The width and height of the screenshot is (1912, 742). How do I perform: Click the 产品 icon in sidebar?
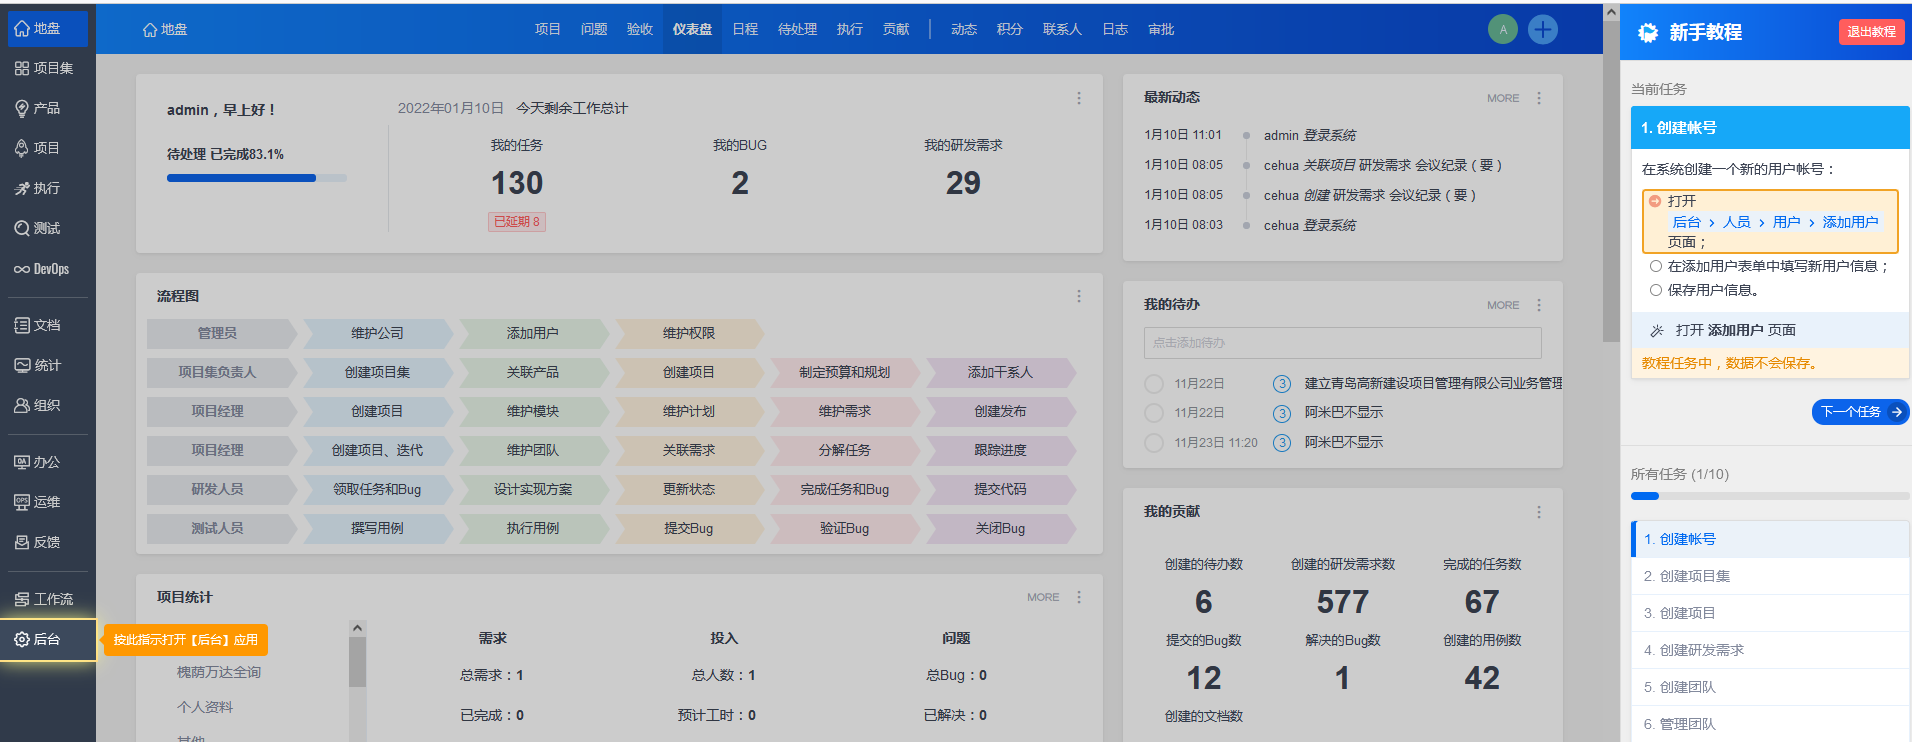pyautogui.click(x=21, y=108)
